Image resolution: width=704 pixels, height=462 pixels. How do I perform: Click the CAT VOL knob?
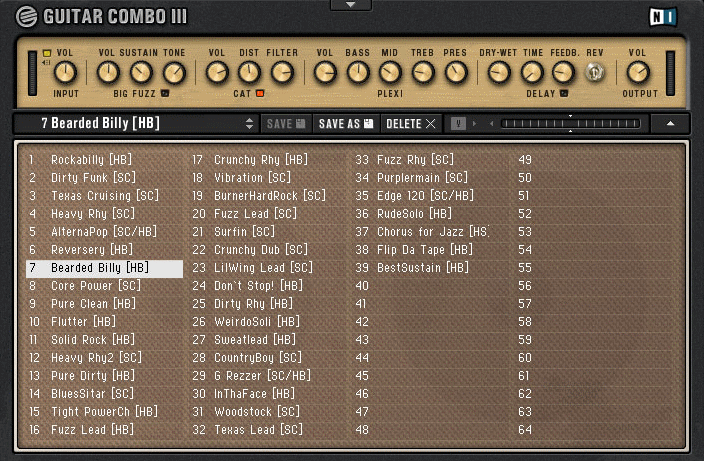coord(217,73)
